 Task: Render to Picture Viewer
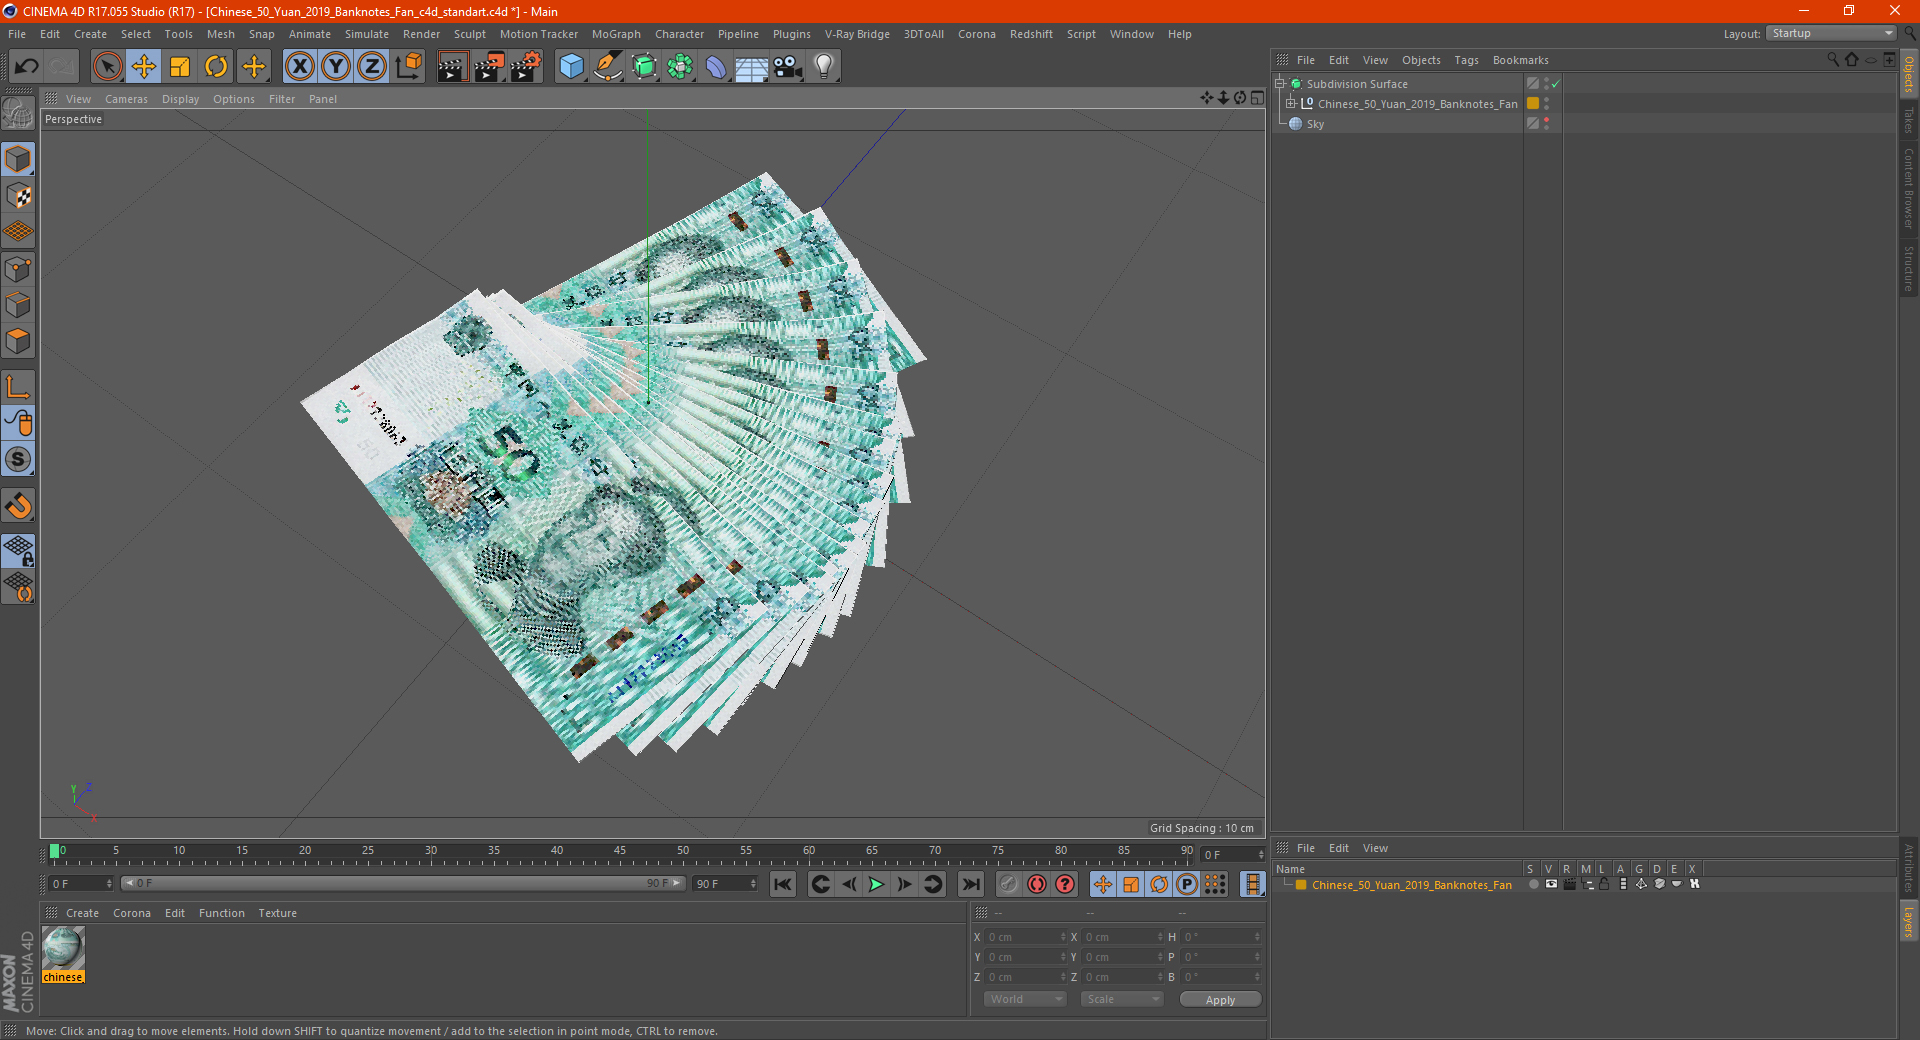coord(489,67)
